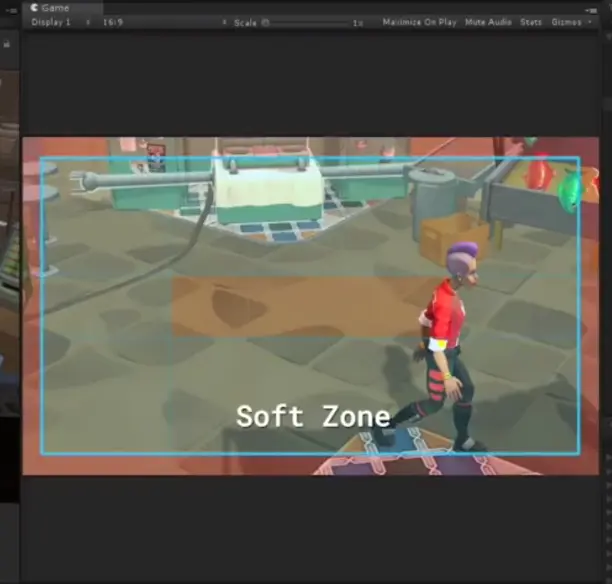Image resolution: width=612 pixels, height=584 pixels.
Task: Click the 1x scale value
Action: tap(358, 23)
